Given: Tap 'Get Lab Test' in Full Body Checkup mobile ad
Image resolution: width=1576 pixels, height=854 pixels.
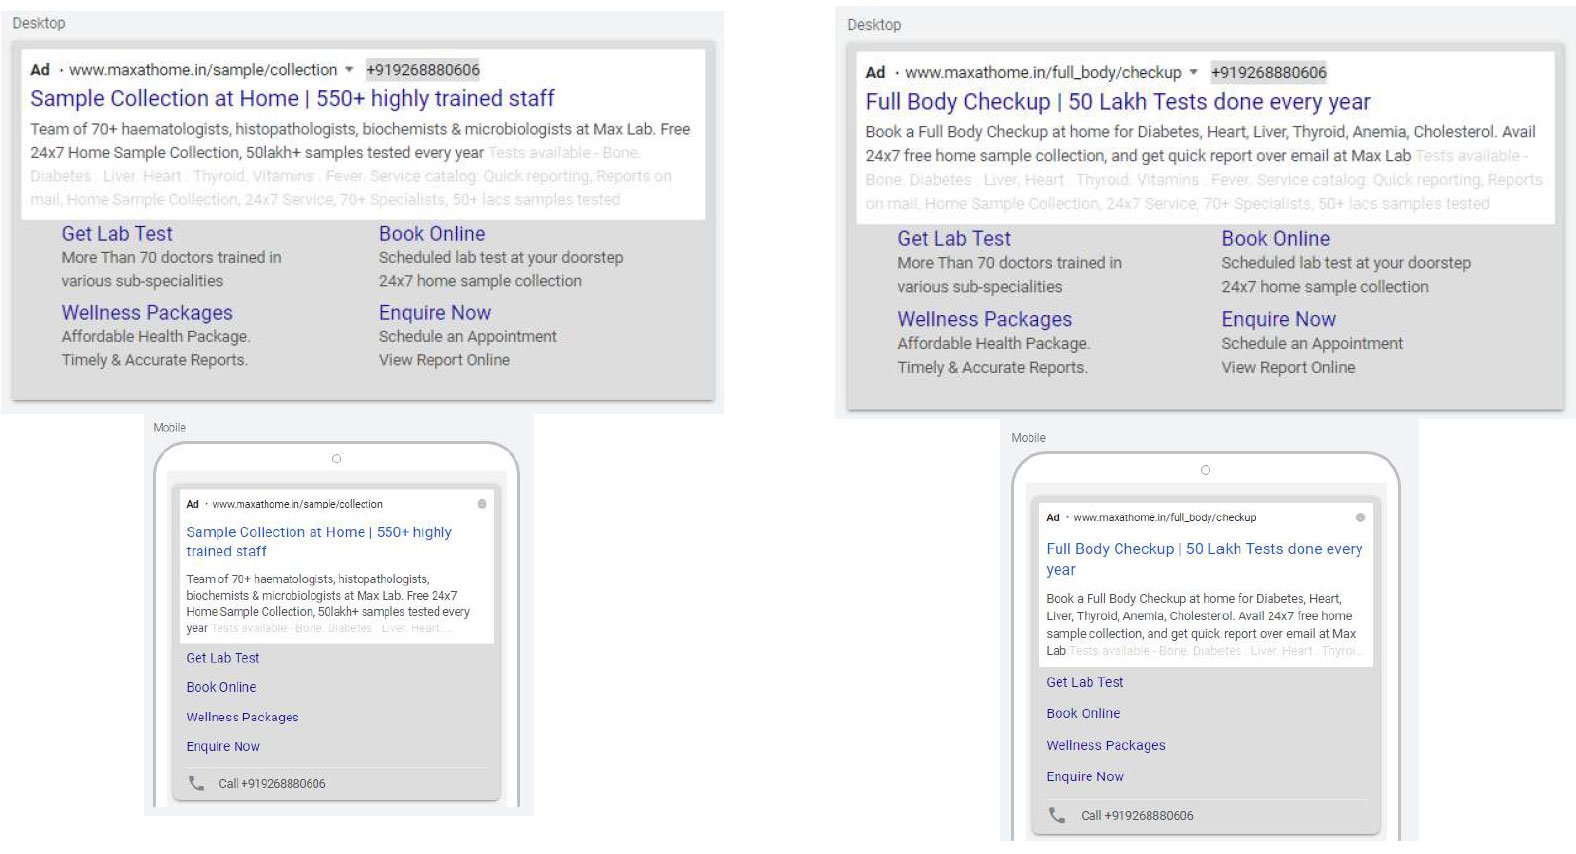Looking at the screenshot, I should coord(1084,683).
